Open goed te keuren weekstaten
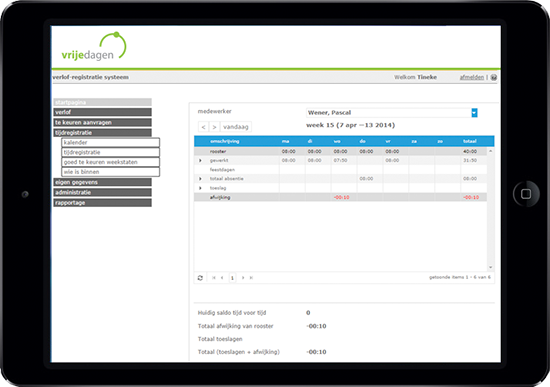 point(110,162)
